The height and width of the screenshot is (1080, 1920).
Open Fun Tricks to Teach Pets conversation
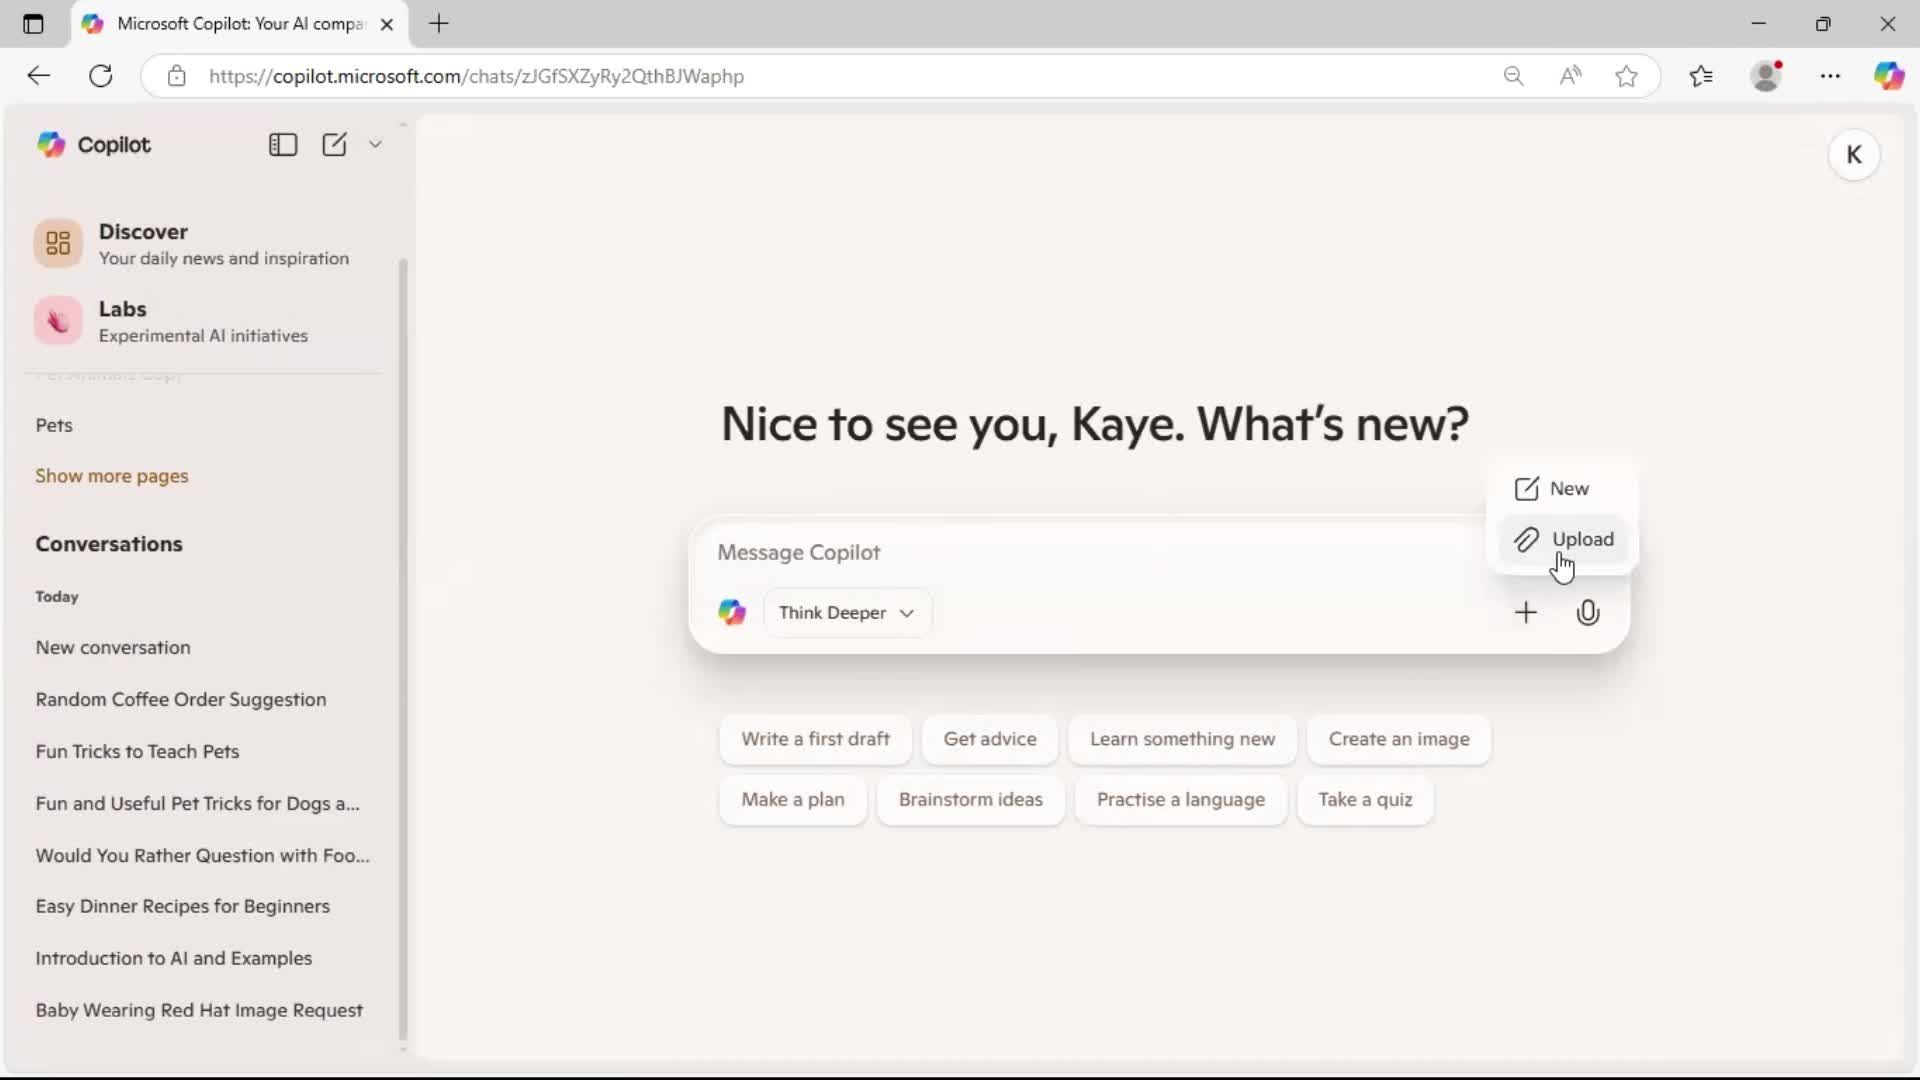[x=137, y=751]
